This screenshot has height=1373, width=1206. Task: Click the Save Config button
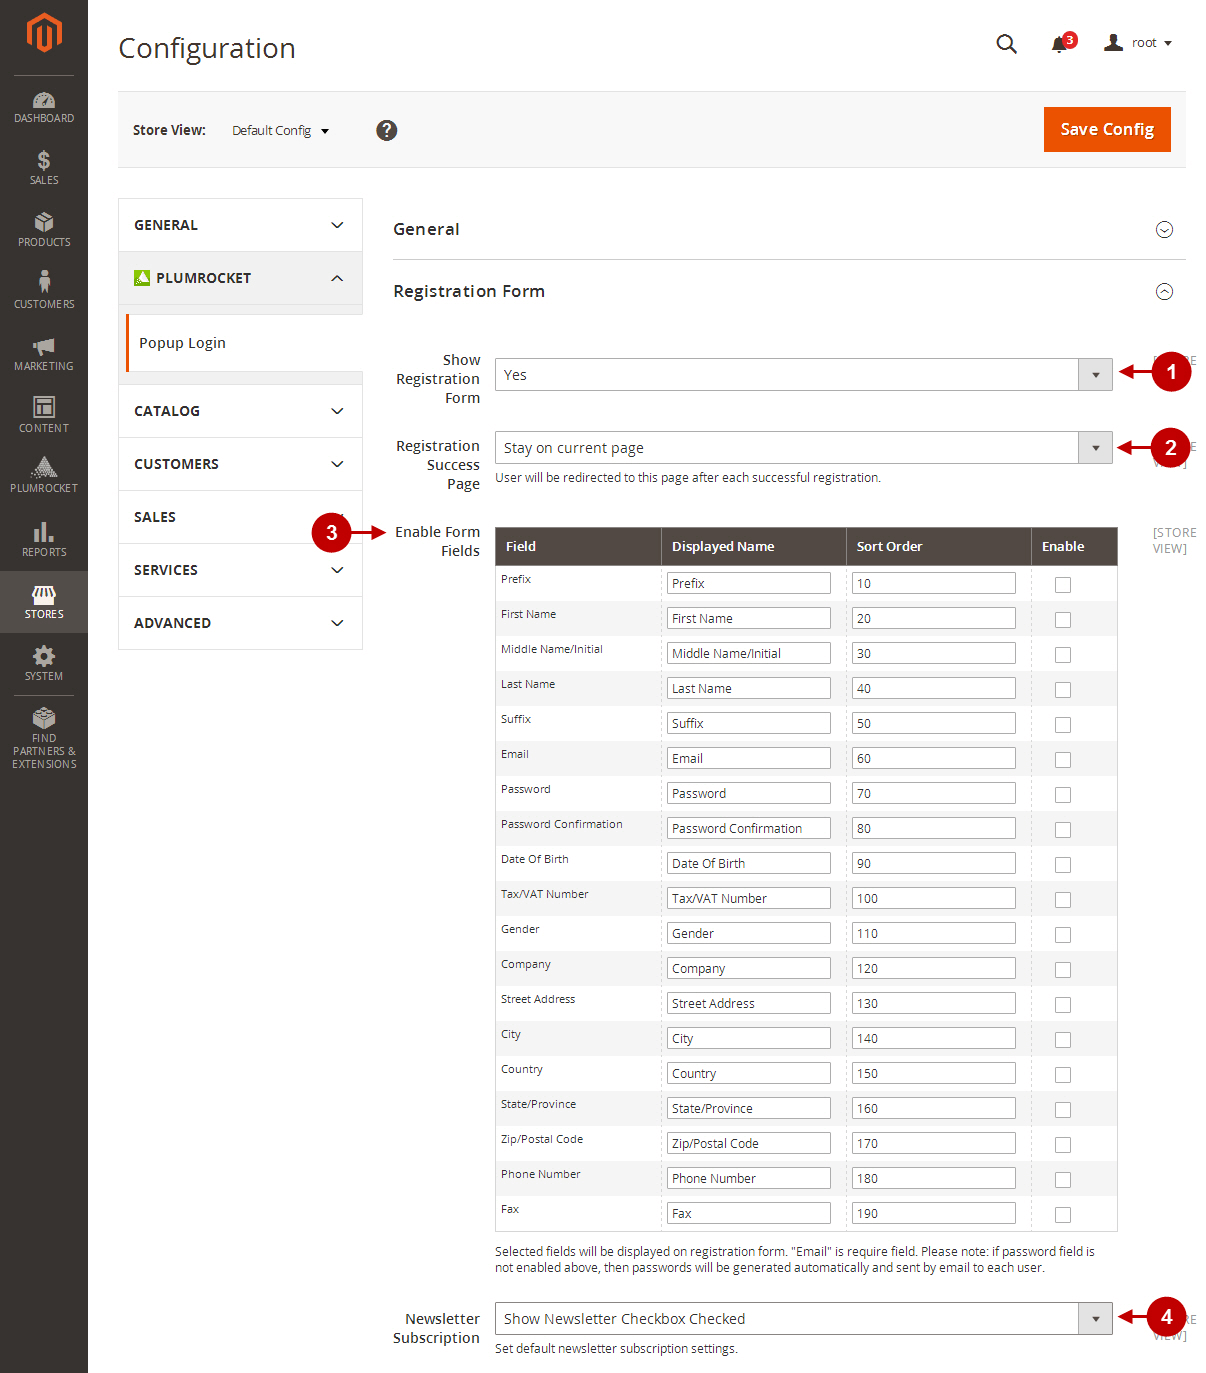coord(1107,129)
